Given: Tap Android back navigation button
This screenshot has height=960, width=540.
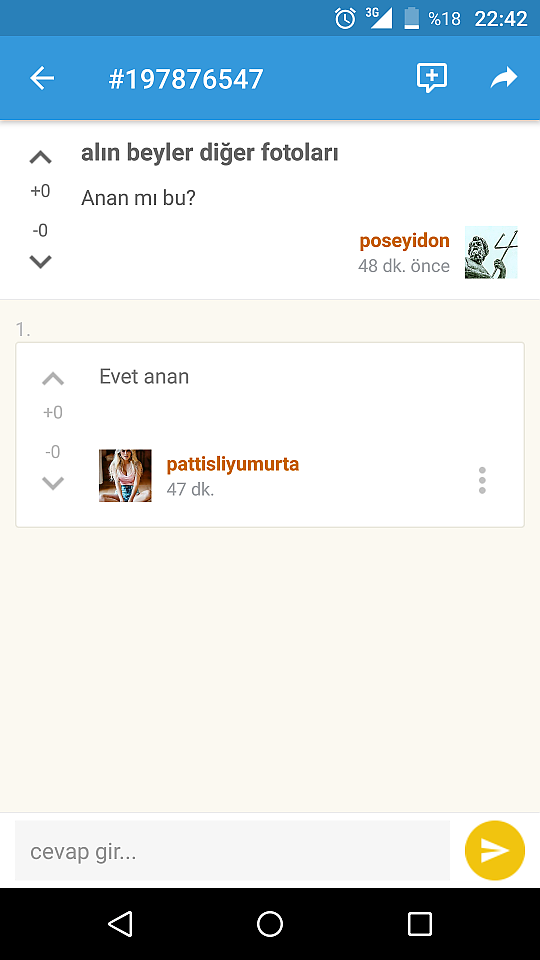Looking at the screenshot, I should click(120, 924).
